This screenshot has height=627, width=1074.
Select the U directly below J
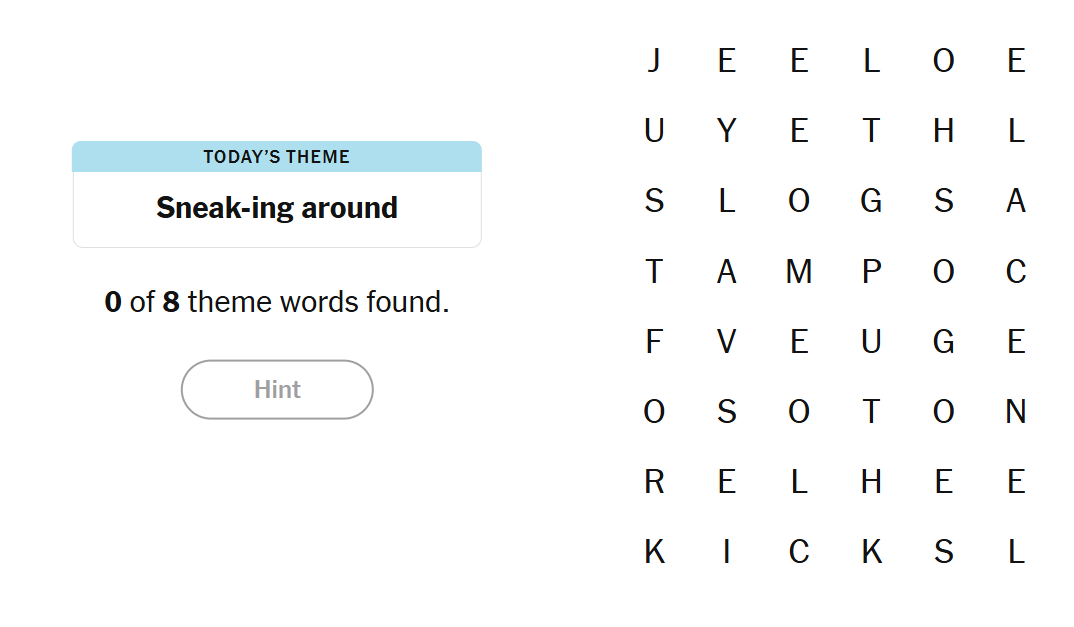tap(654, 131)
